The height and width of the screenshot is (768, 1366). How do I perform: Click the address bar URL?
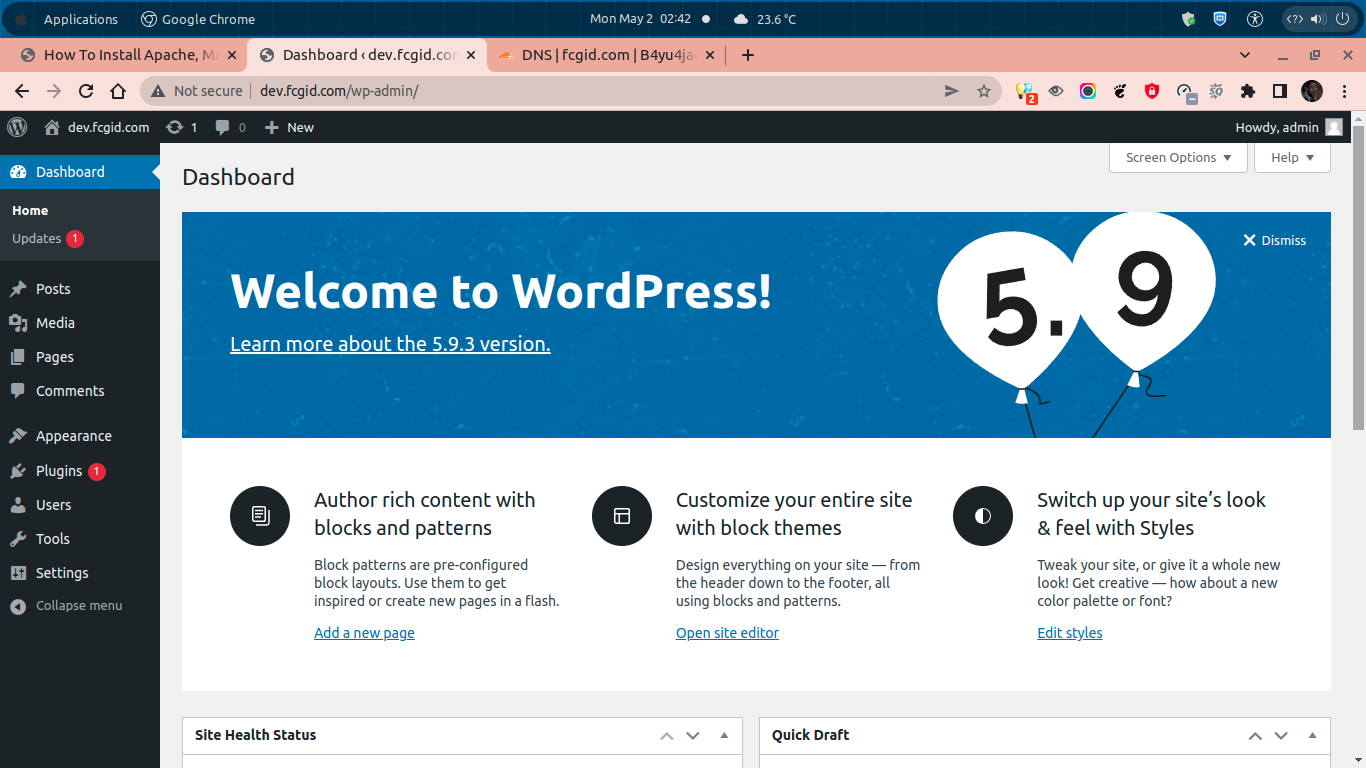click(339, 91)
